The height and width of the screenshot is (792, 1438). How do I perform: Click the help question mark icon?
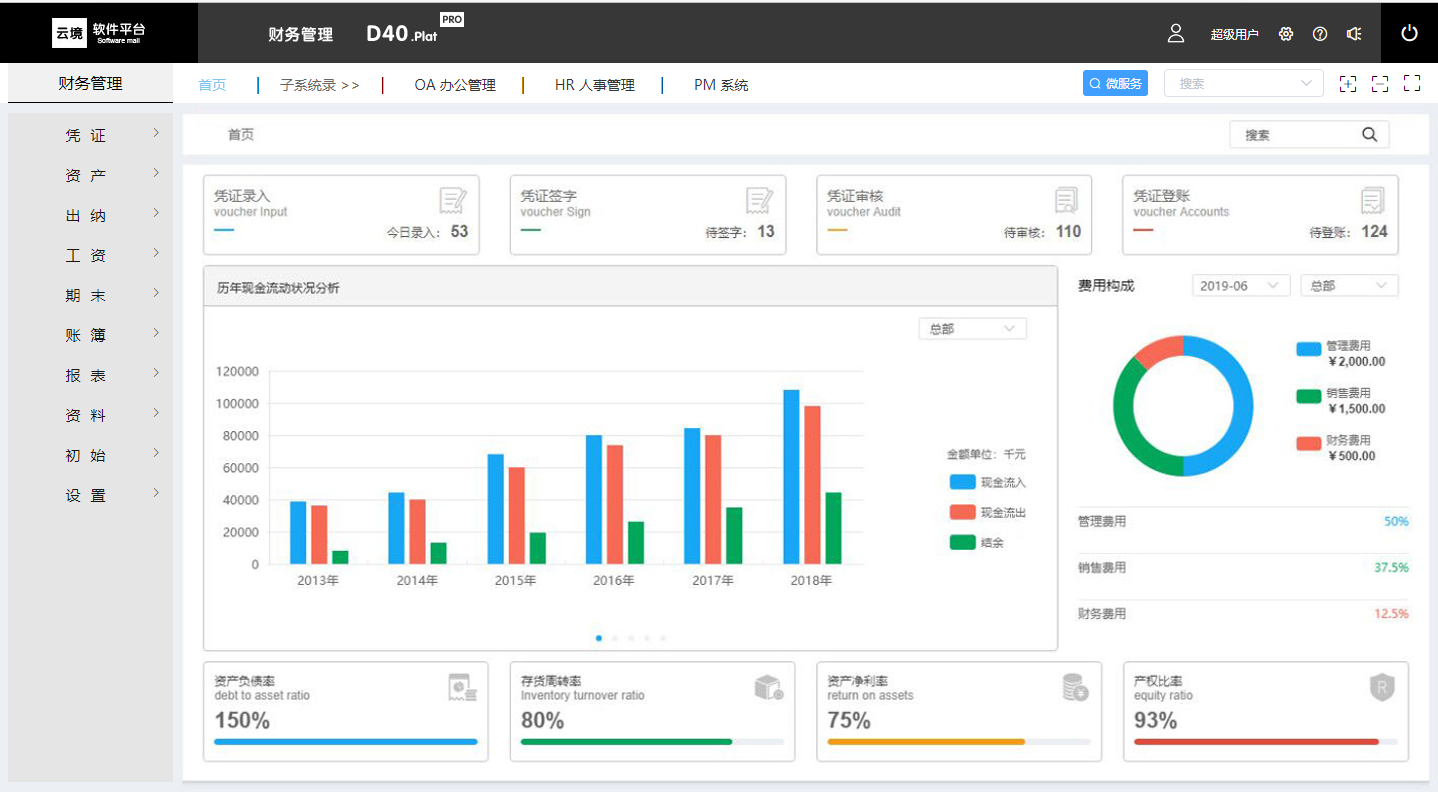[x=1320, y=34]
